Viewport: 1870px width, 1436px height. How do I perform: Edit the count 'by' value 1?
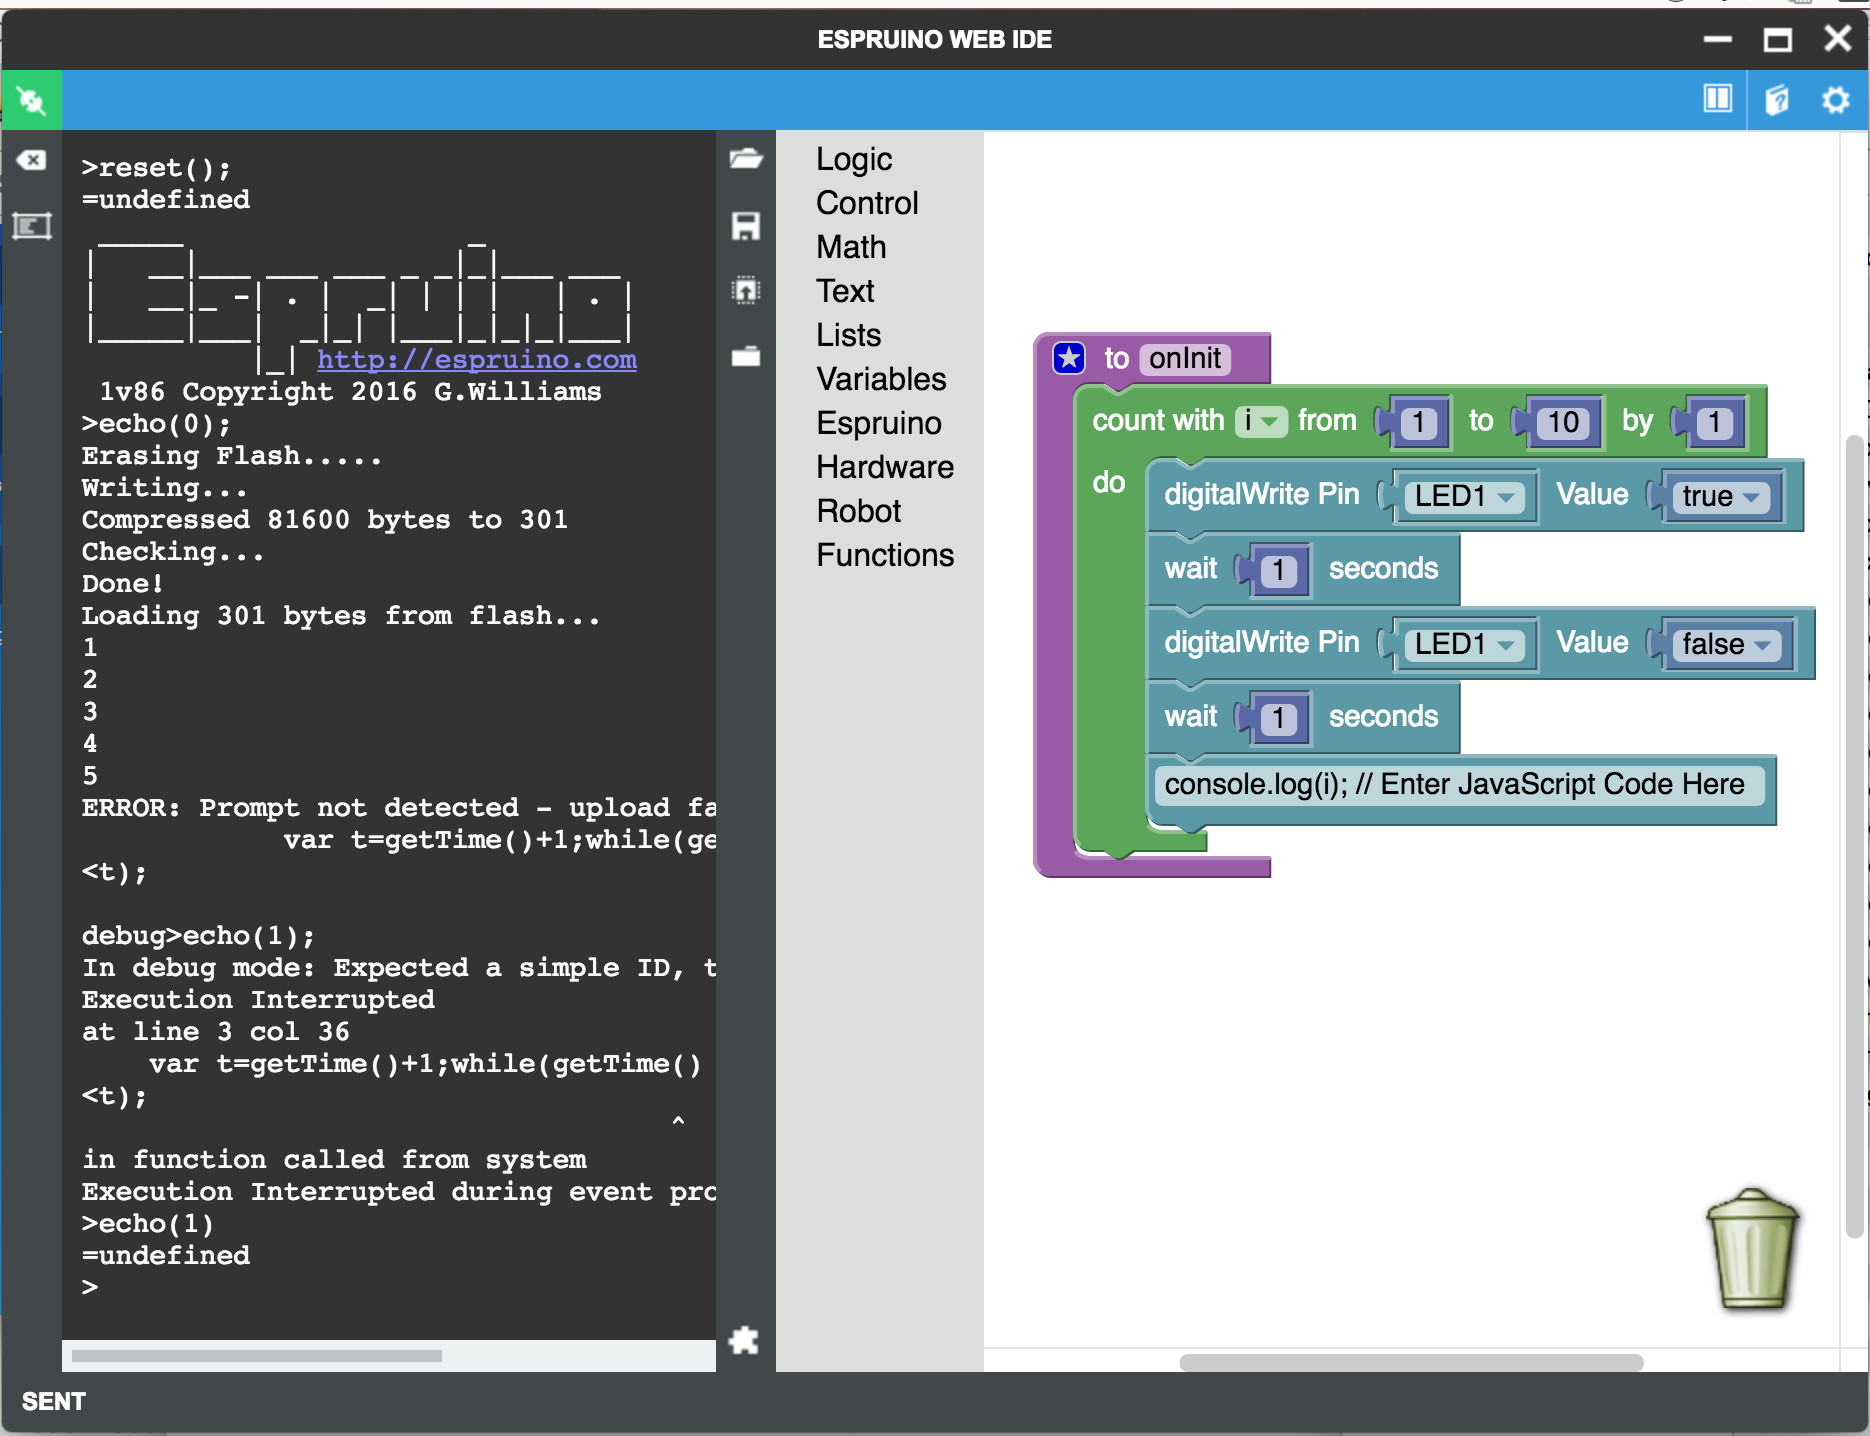click(1714, 422)
